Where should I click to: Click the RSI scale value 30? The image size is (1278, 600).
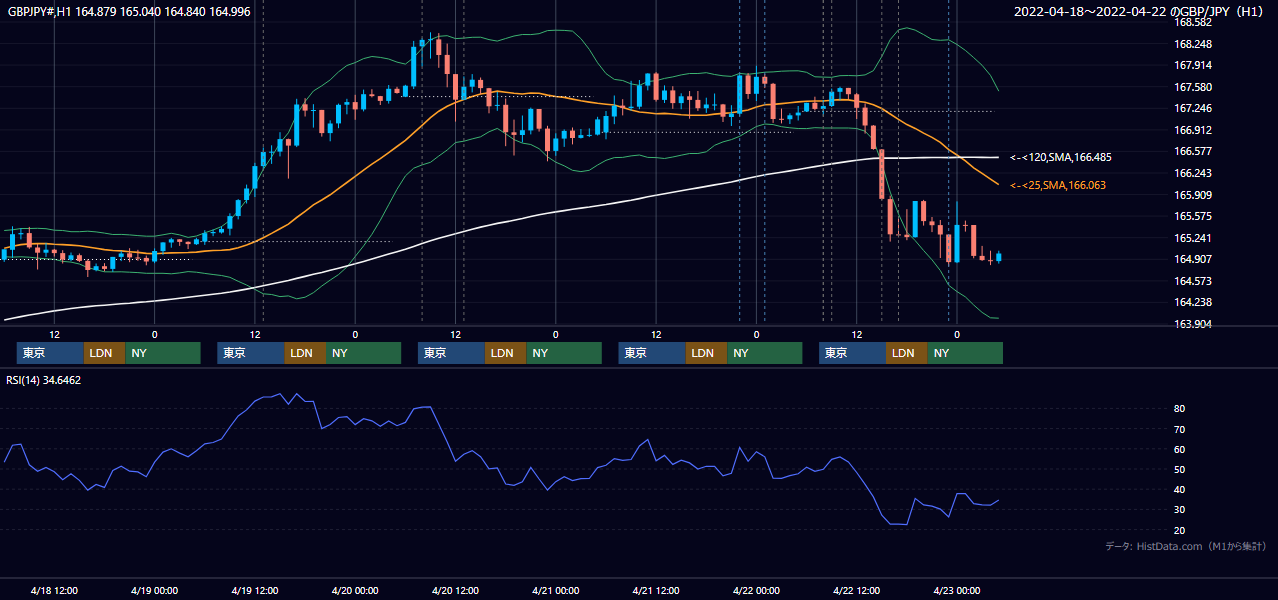click(x=1180, y=510)
